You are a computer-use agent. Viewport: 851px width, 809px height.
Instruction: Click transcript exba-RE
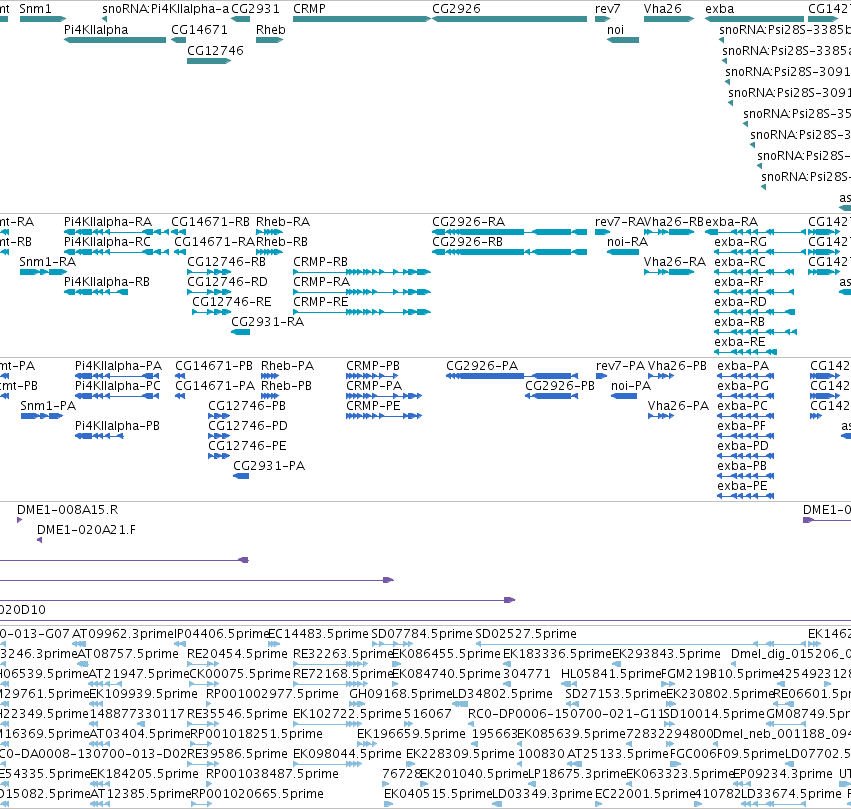(740, 342)
